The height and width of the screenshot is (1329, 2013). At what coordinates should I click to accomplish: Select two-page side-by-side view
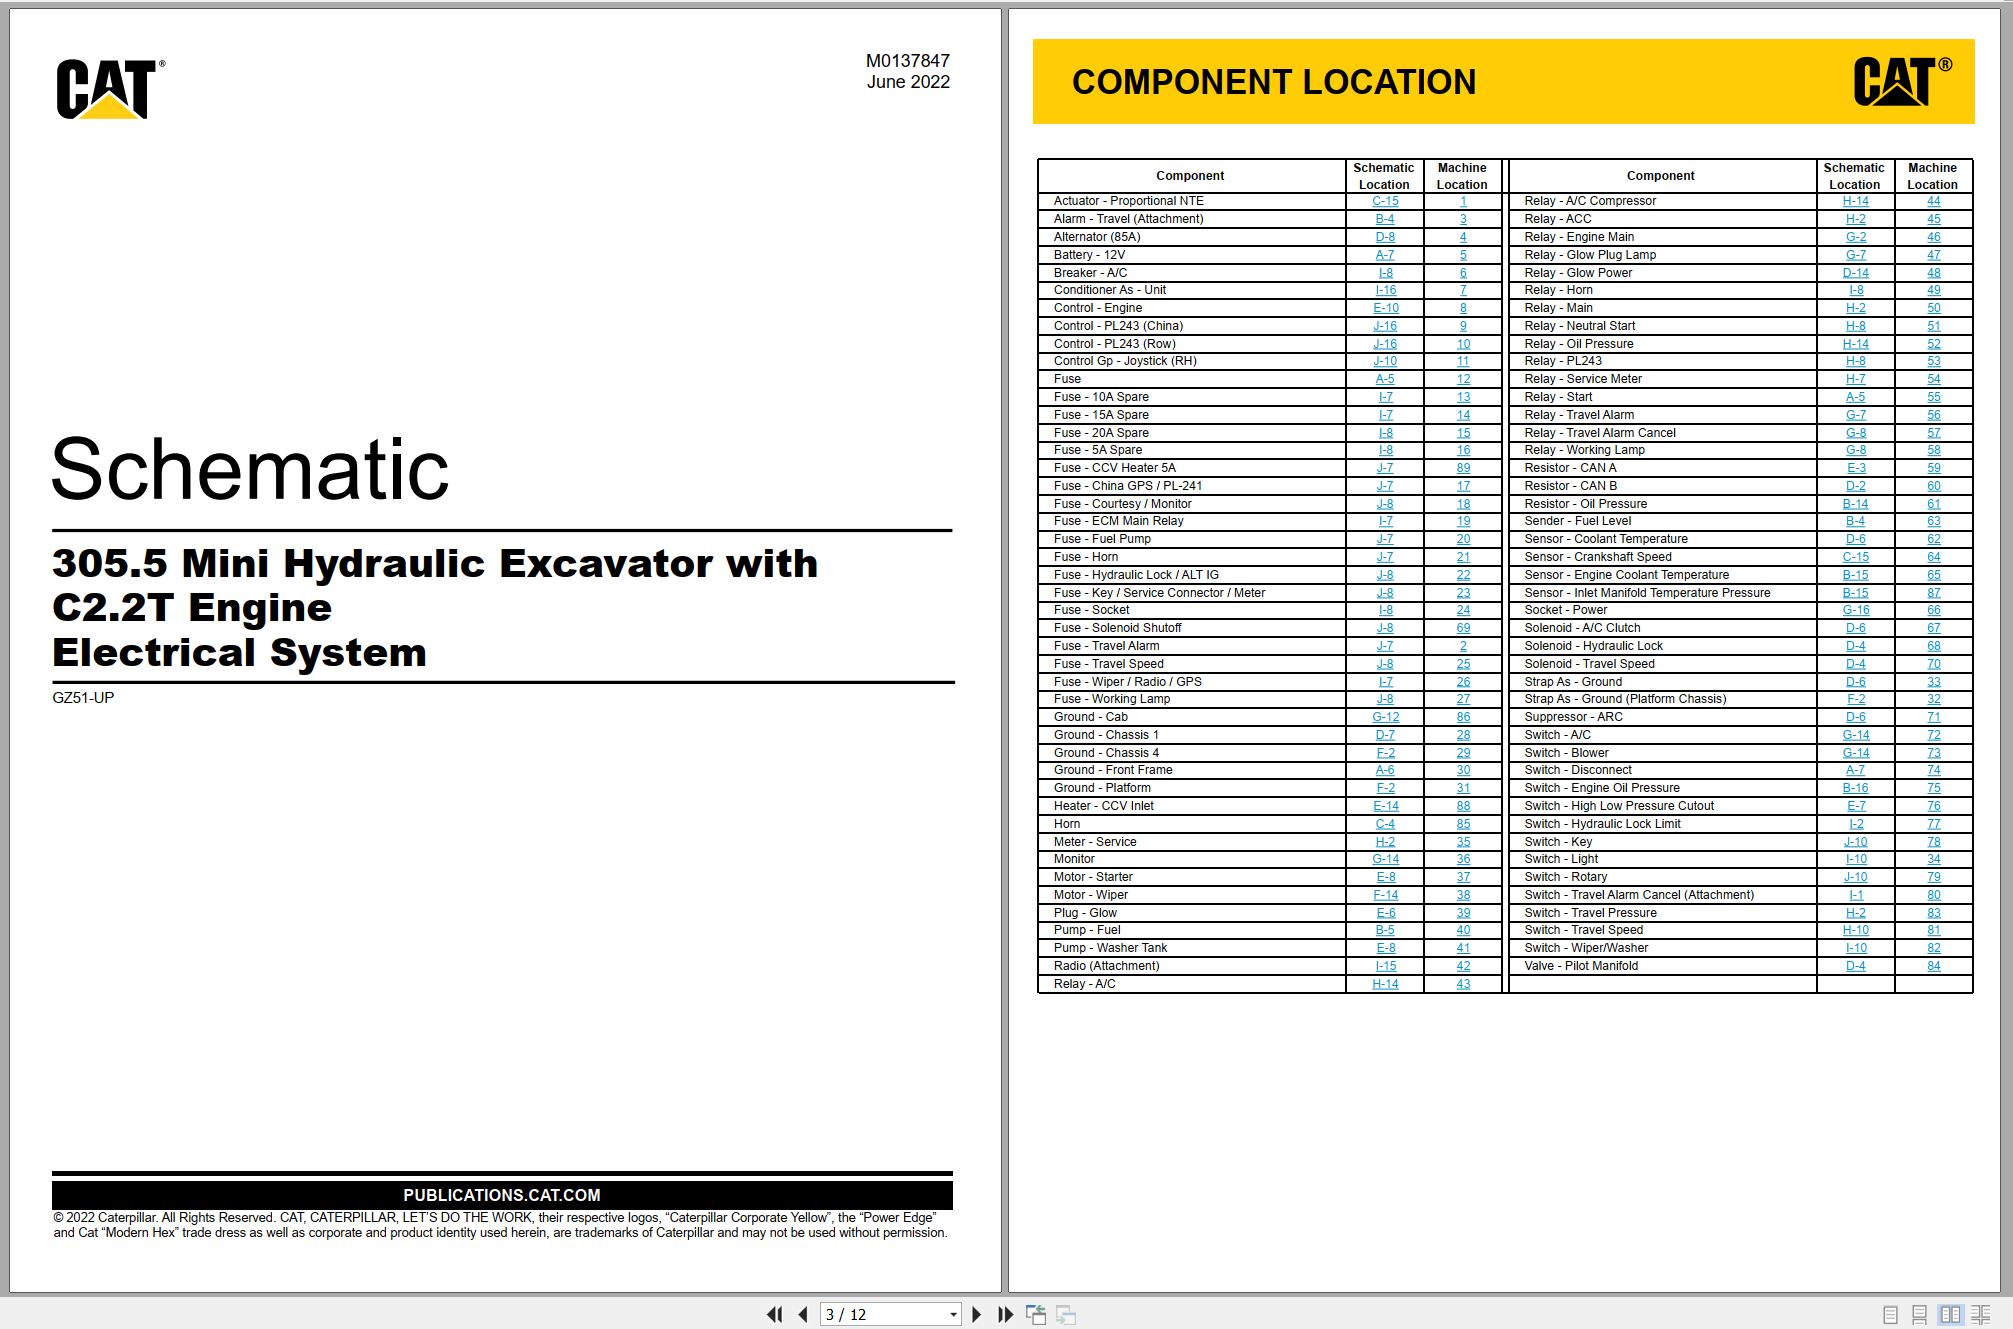pyautogui.click(x=1950, y=1315)
